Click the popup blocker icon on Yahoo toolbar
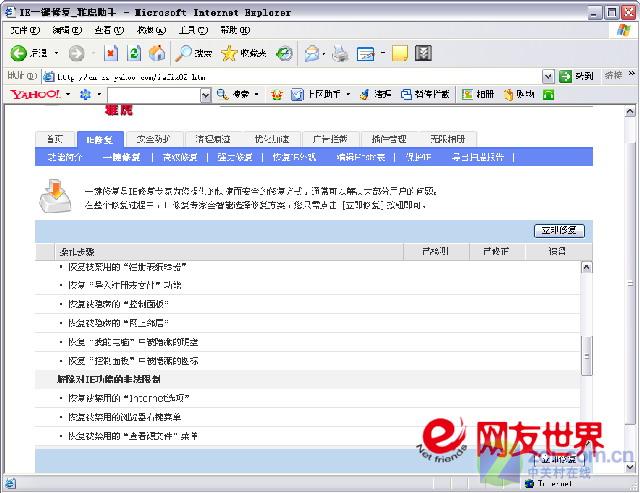Viewport: 640px width, 493px height. point(406,95)
